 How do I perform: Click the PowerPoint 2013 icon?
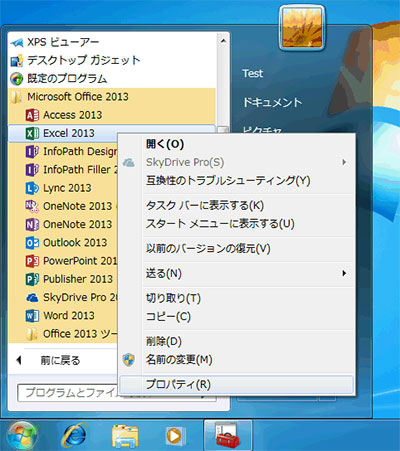[x=32, y=261]
